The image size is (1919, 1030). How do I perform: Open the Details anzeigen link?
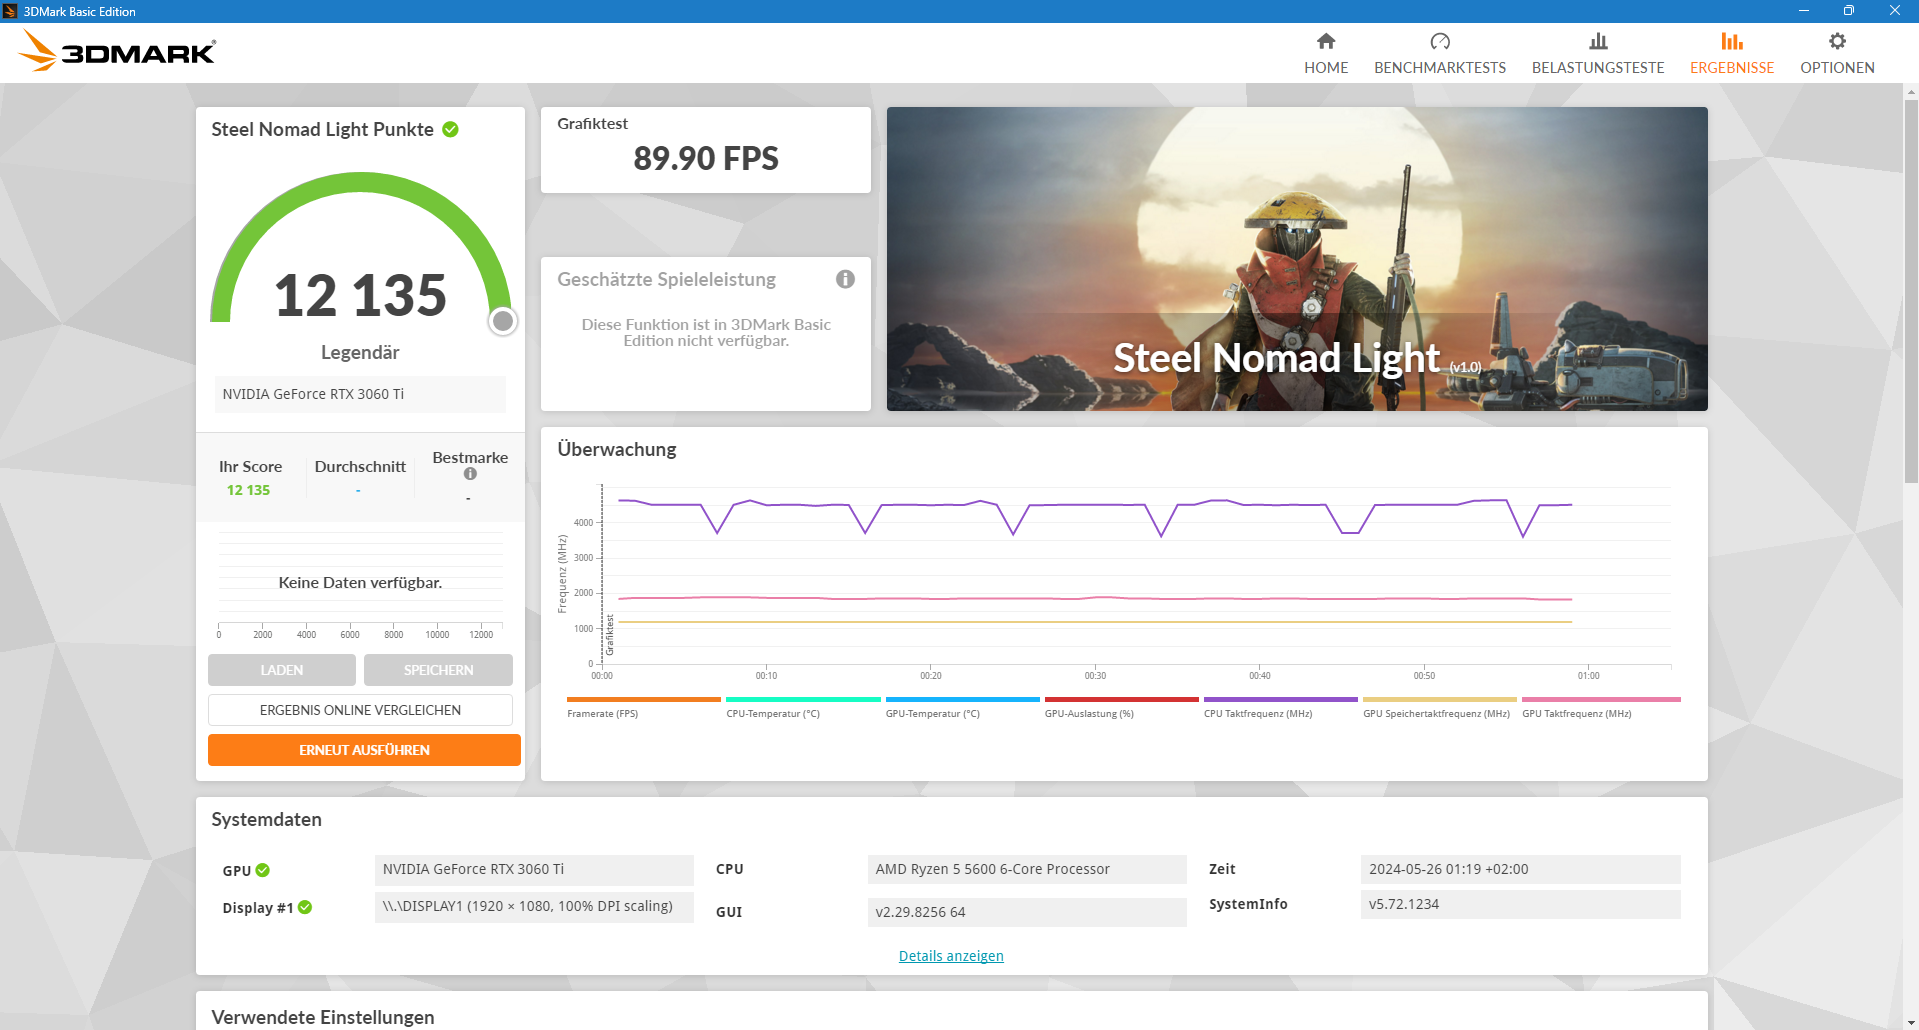coord(950,955)
